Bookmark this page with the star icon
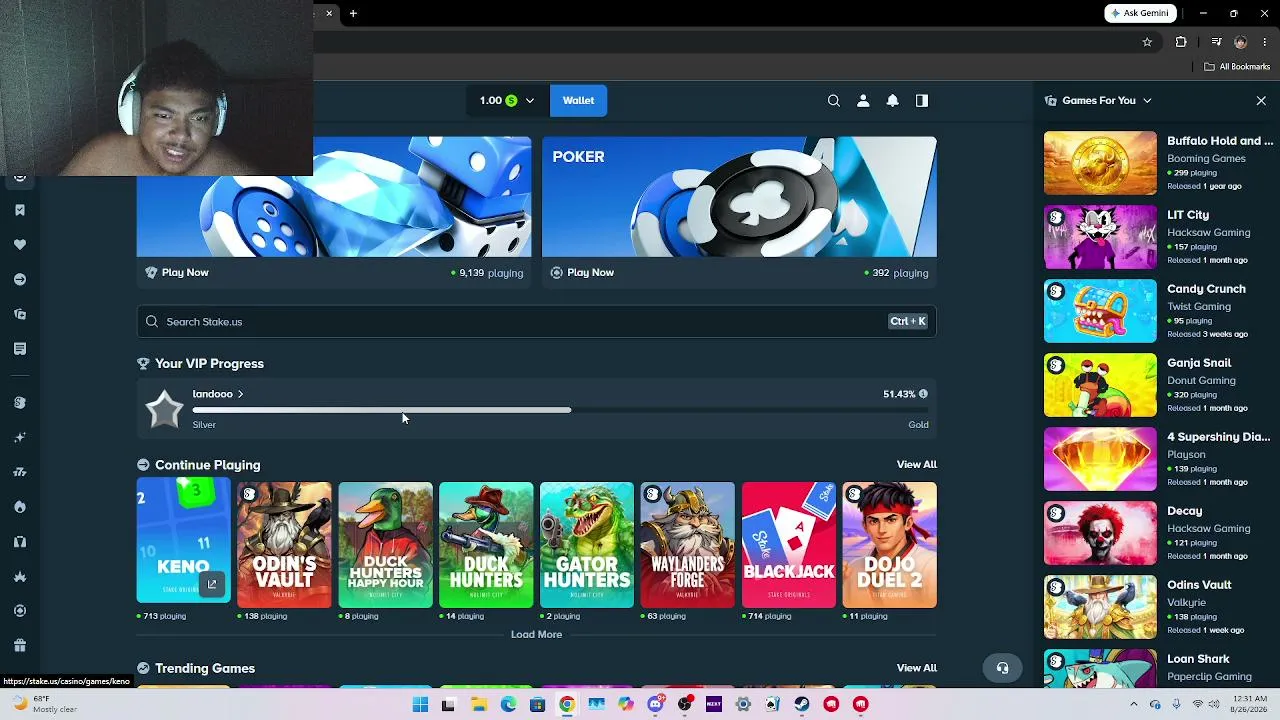Image resolution: width=1280 pixels, height=720 pixels. pyautogui.click(x=1147, y=42)
